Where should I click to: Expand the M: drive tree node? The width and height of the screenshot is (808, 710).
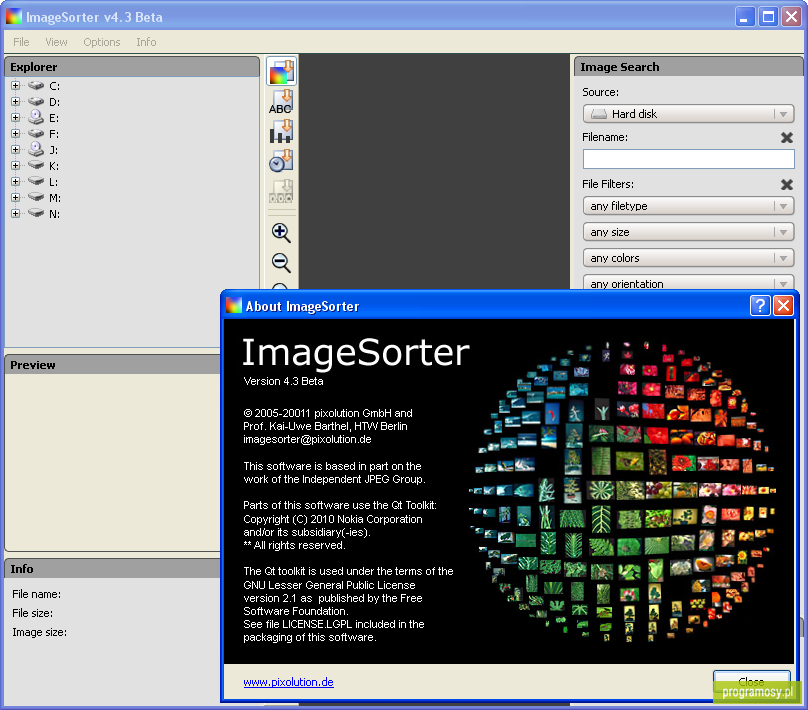[15, 197]
